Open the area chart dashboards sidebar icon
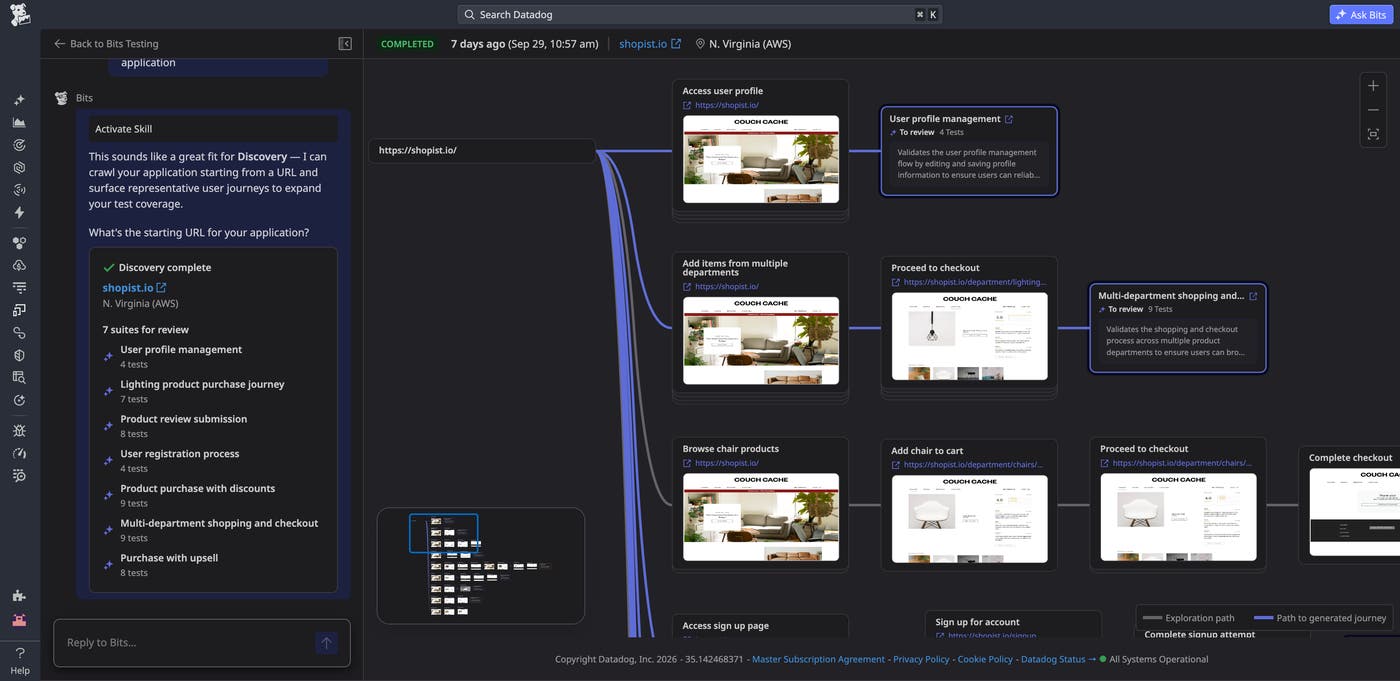Image resolution: width=1400 pixels, height=681 pixels. 19,122
